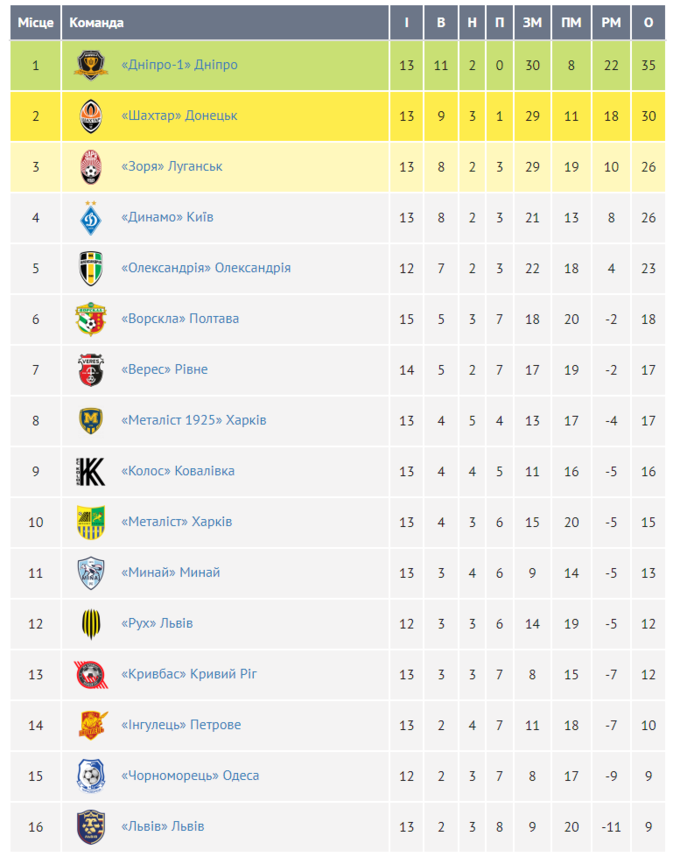680x864 pixels.
Task: Click the Rukh Lviv team crest
Action: click(91, 624)
